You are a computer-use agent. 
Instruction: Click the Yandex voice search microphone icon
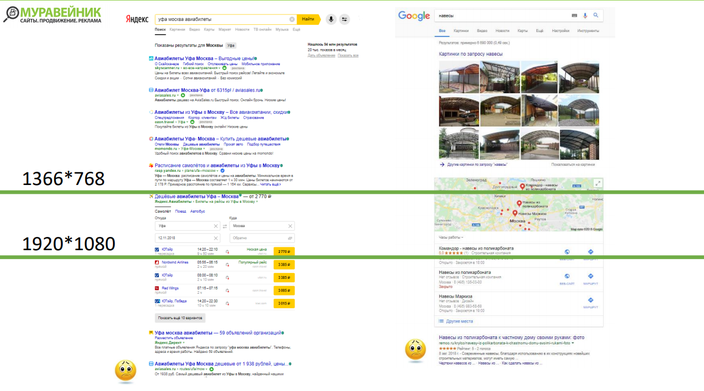331,19
